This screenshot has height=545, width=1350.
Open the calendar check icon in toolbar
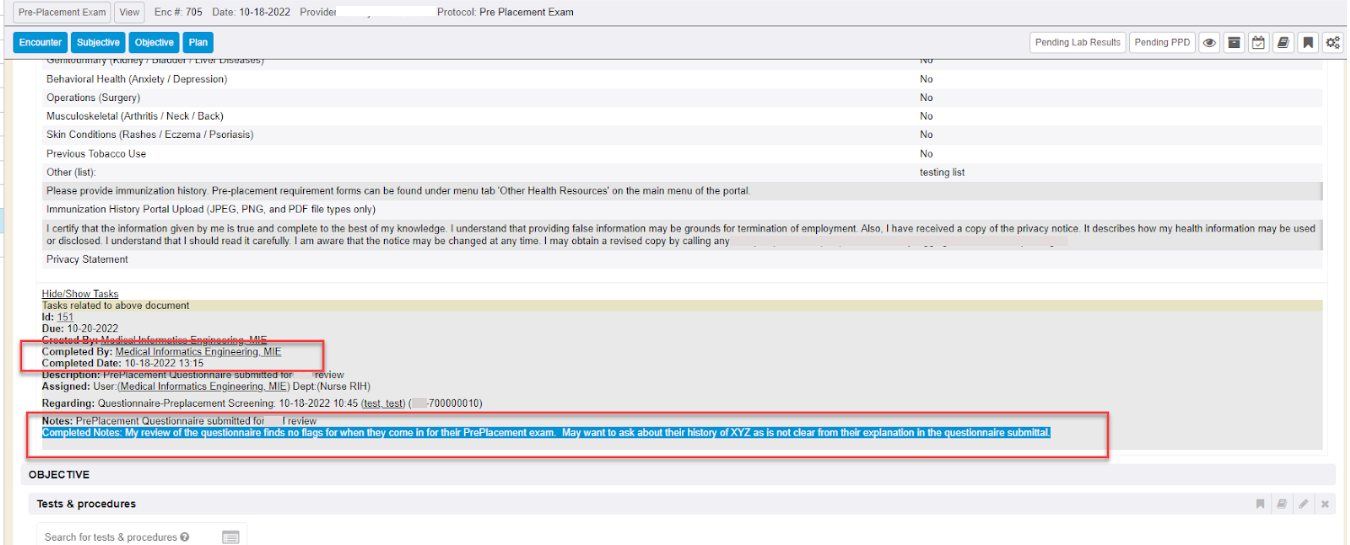pos(1259,43)
